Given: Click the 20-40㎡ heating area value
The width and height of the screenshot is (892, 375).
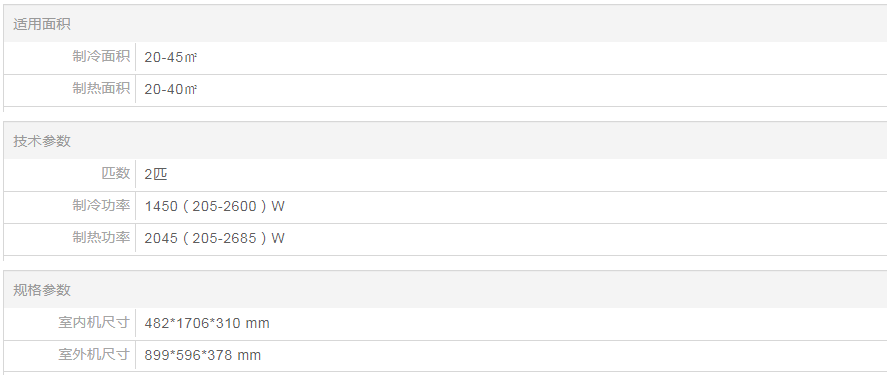Looking at the screenshot, I should 171,89.
